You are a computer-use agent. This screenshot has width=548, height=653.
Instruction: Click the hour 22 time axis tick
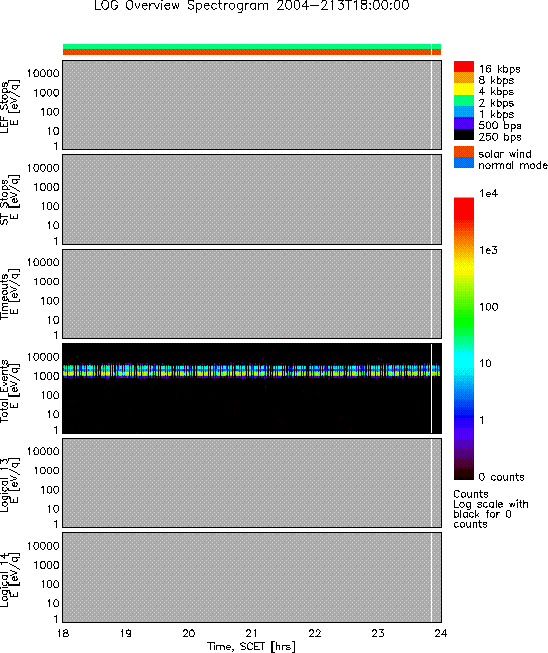(315, 633)
